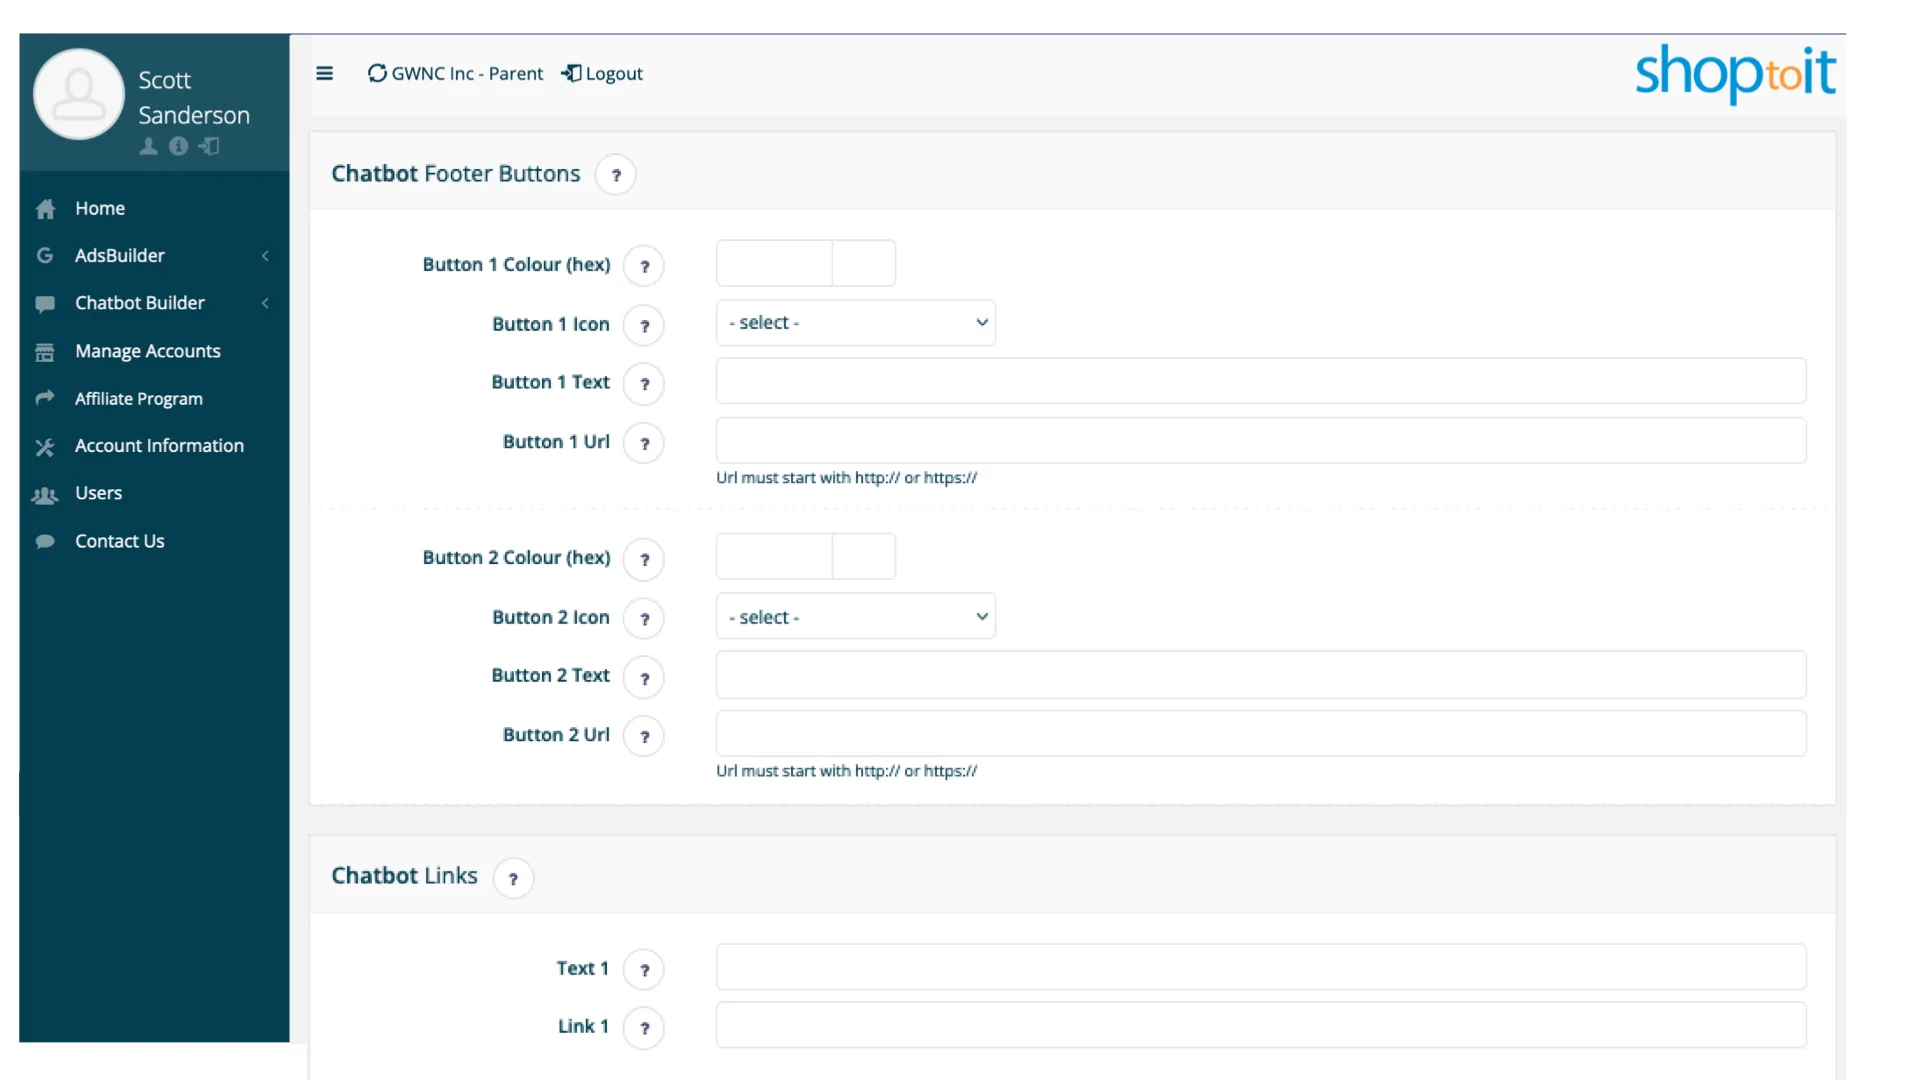Open Manage Accounts via its sidebar icon

[45, 351]
